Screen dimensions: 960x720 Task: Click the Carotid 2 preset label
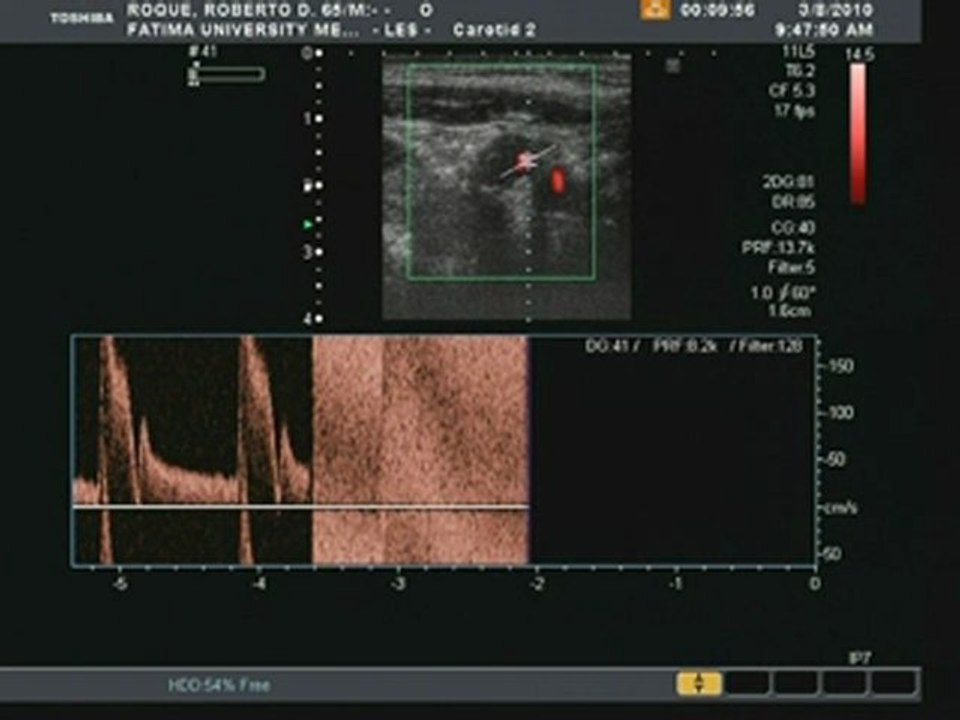tap(494, 29)
